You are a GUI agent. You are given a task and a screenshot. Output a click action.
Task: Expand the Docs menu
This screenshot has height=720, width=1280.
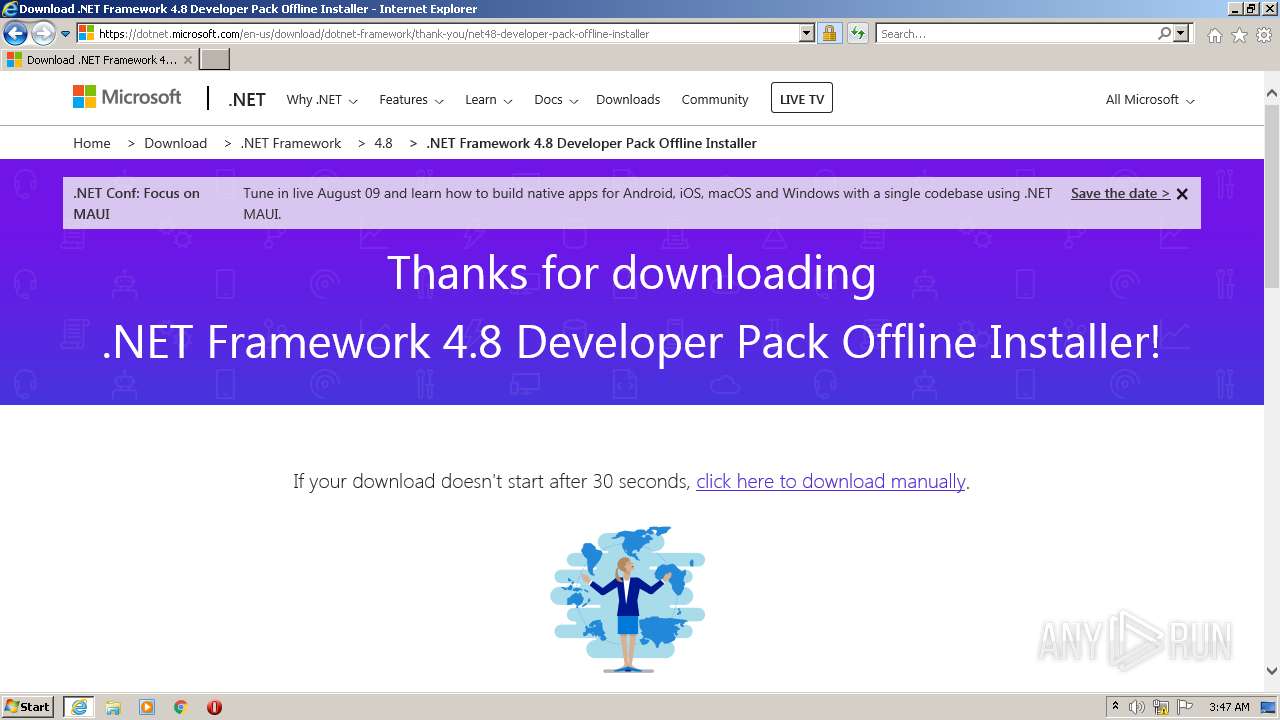(x=556, y=99)
